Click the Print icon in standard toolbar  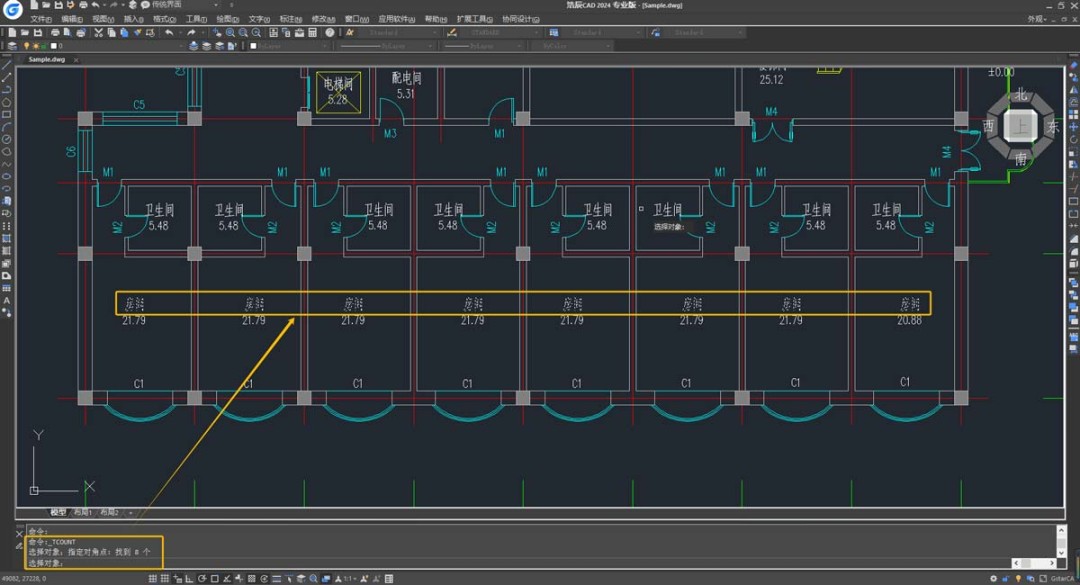(57, 32)
